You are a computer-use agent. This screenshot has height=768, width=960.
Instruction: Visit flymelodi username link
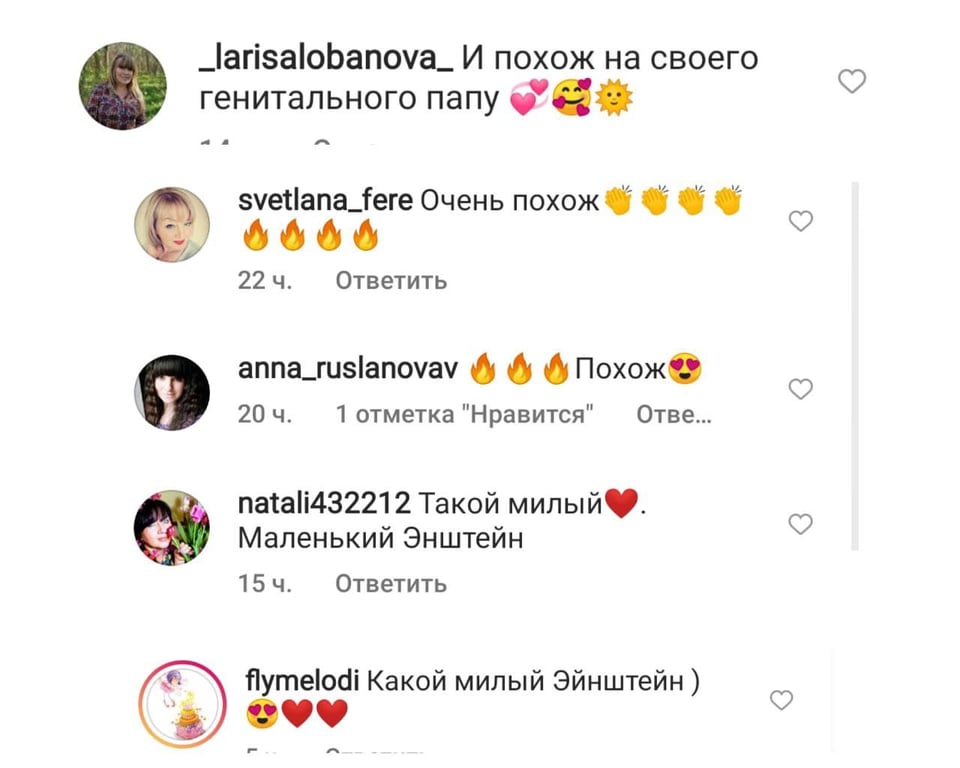(302, 681)
